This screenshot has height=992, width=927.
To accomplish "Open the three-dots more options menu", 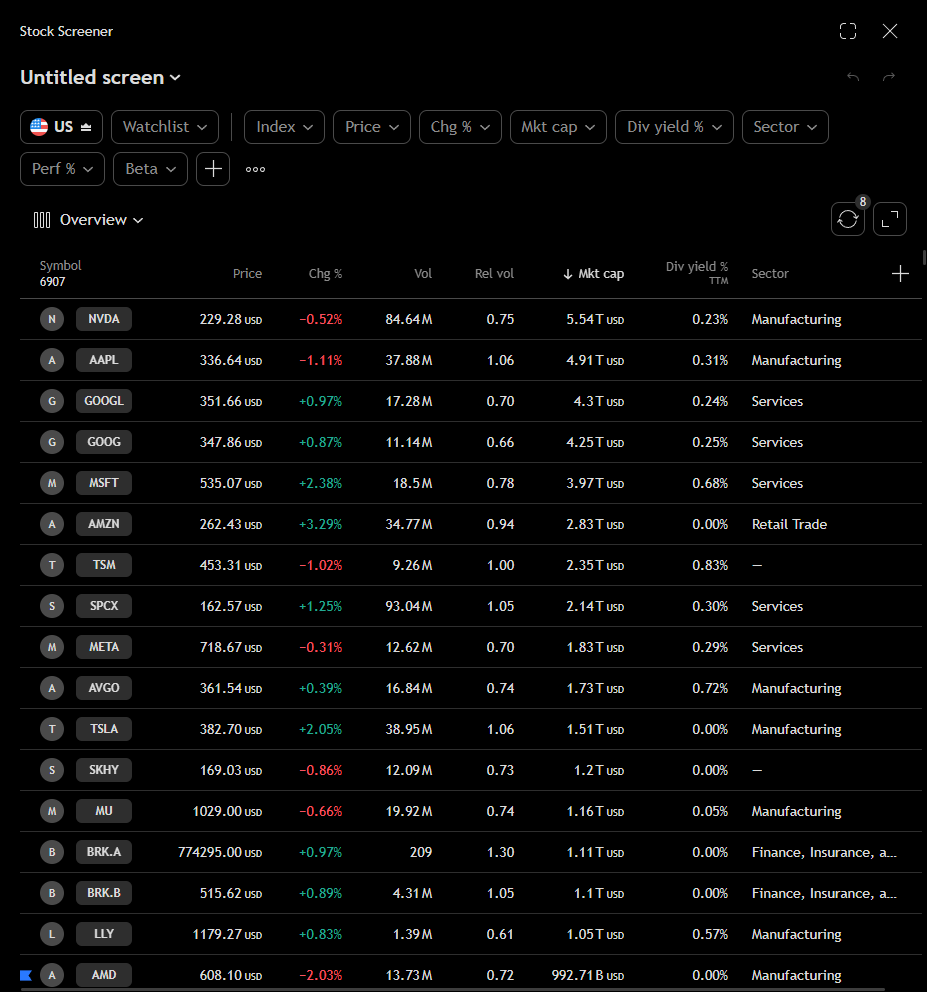I will tap(255, 169).
